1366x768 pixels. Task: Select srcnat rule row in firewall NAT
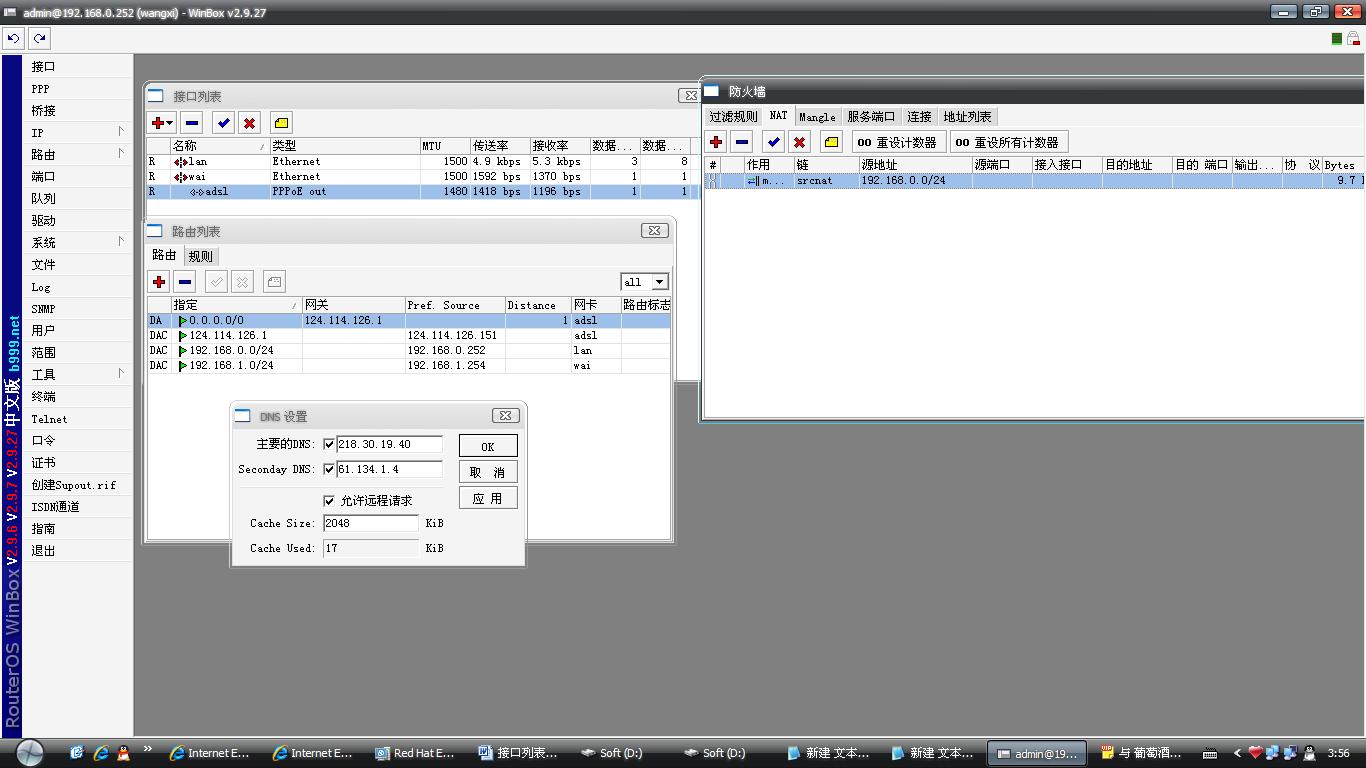pos(1034,181)
